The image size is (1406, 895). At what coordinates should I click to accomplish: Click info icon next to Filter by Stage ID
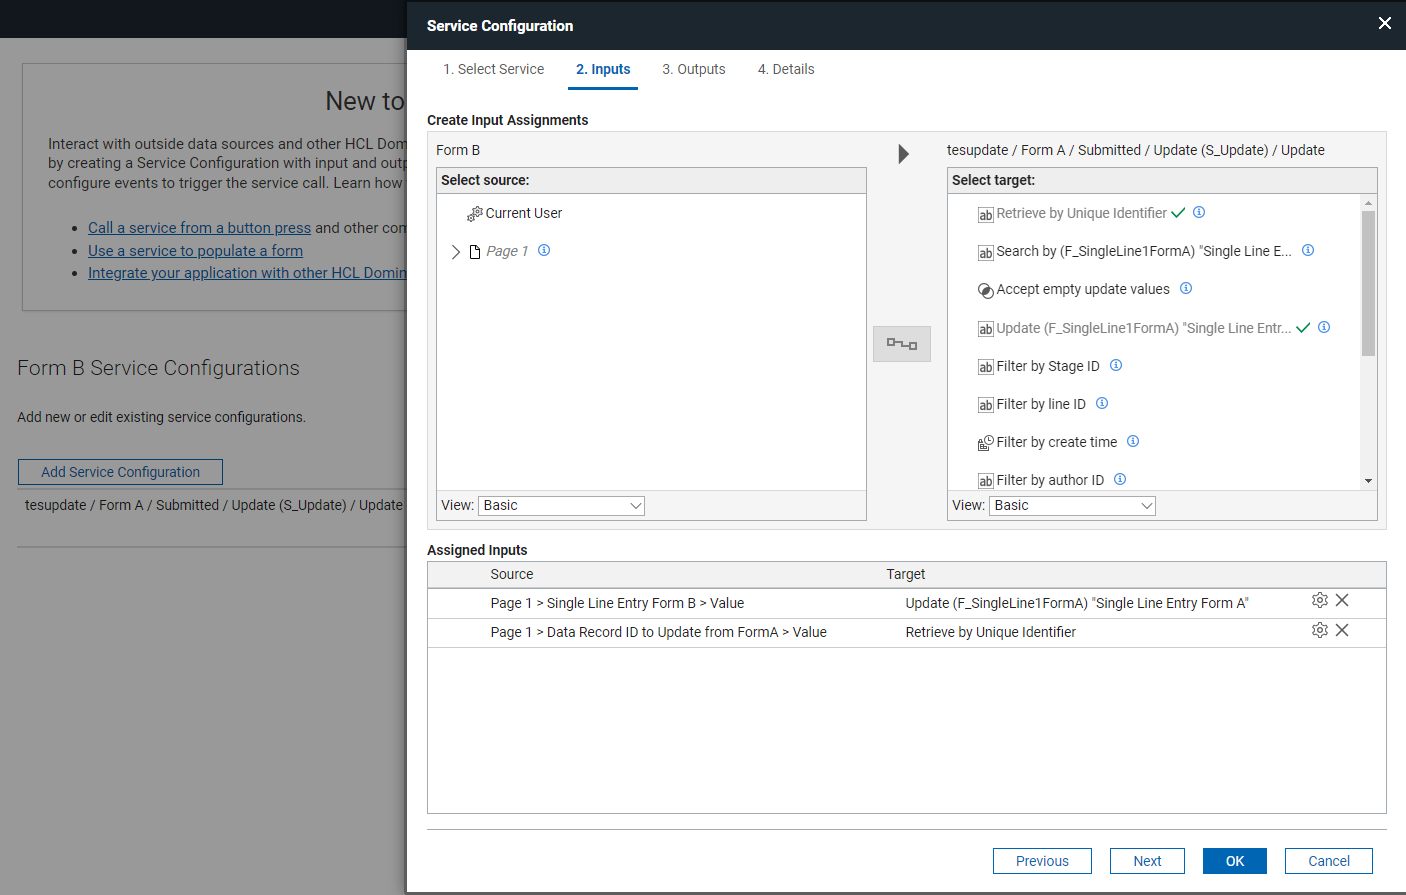(x=1116, y=365)
